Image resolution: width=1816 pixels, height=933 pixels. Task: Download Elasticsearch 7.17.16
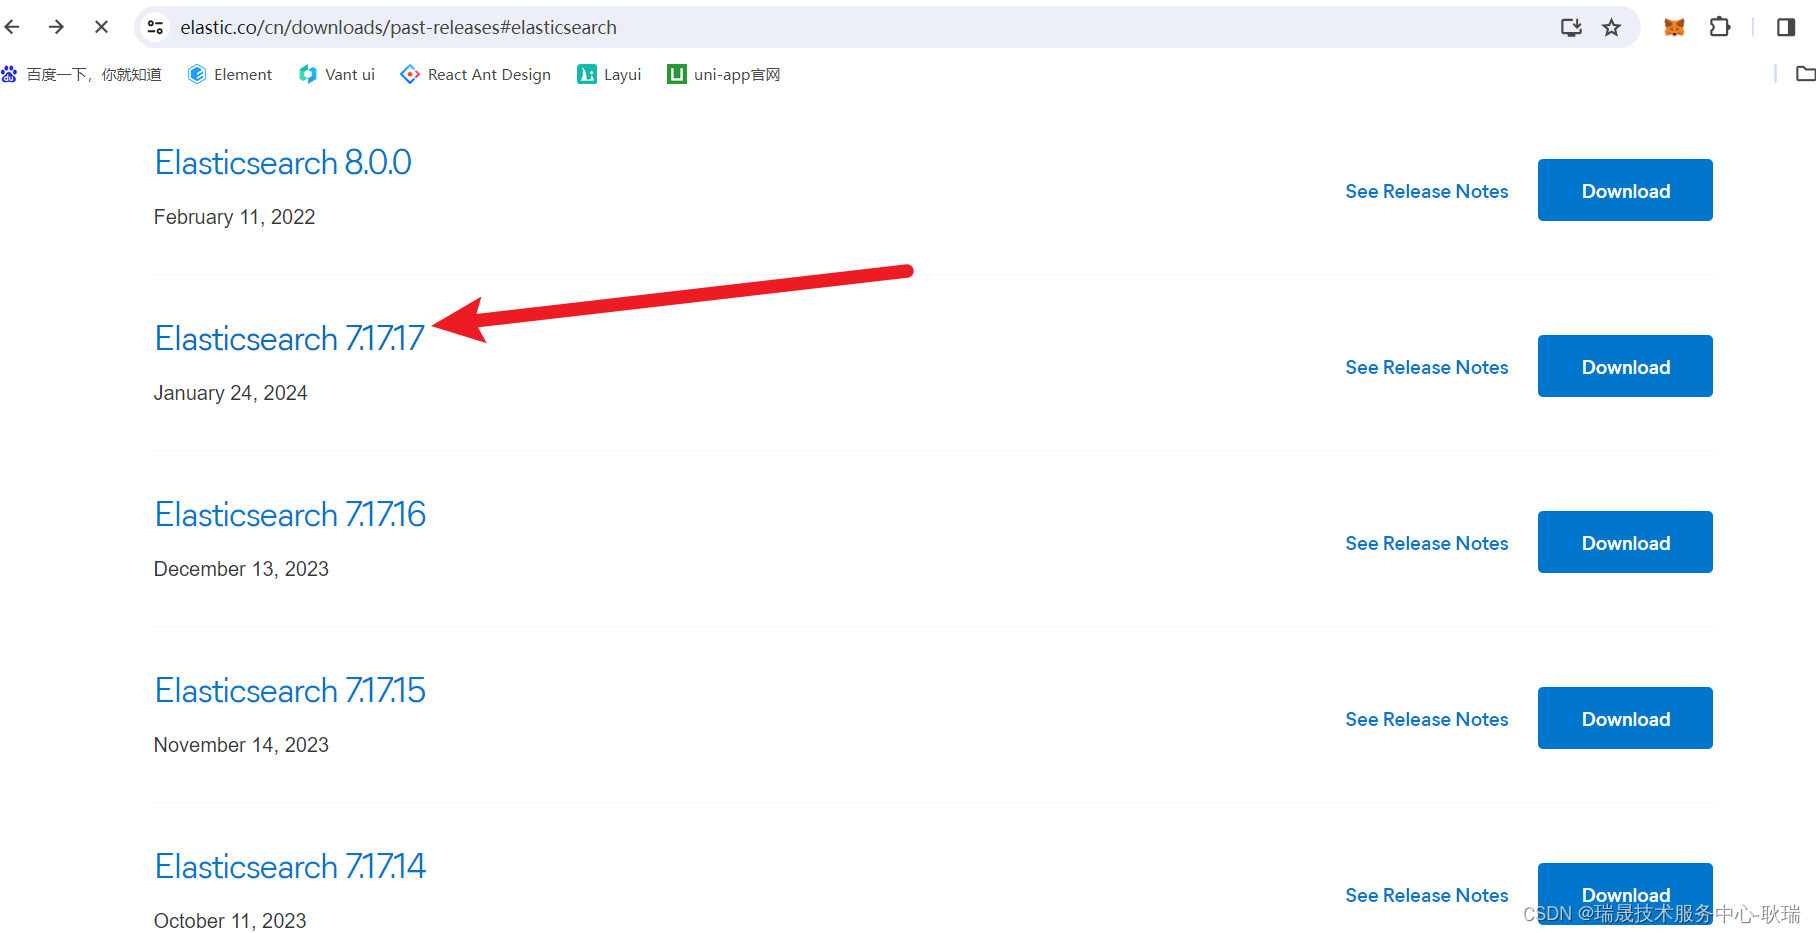1625,542
